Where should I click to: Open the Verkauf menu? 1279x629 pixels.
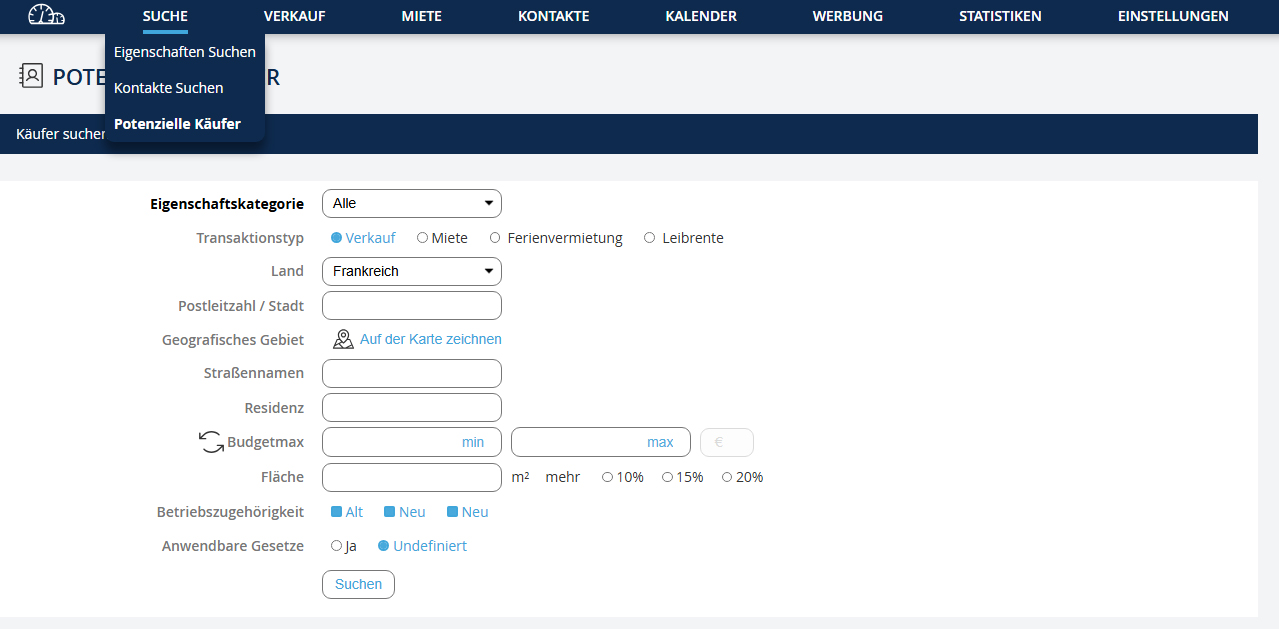(x=294, y=16)
